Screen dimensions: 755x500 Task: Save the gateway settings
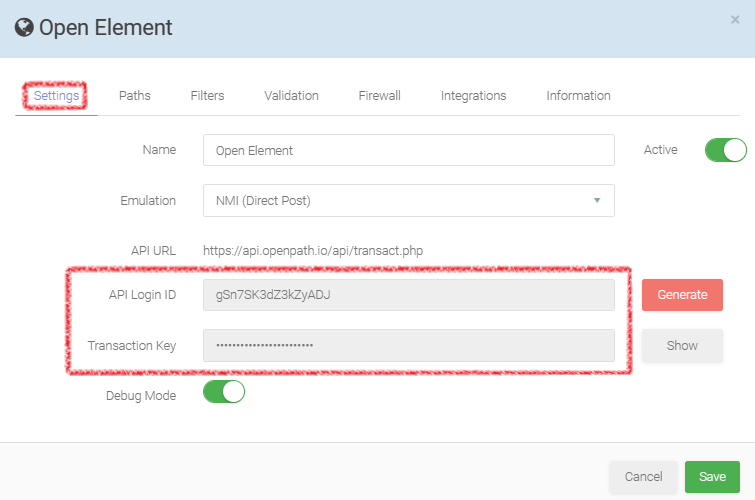pyautogui.click(x=712, y=477)
